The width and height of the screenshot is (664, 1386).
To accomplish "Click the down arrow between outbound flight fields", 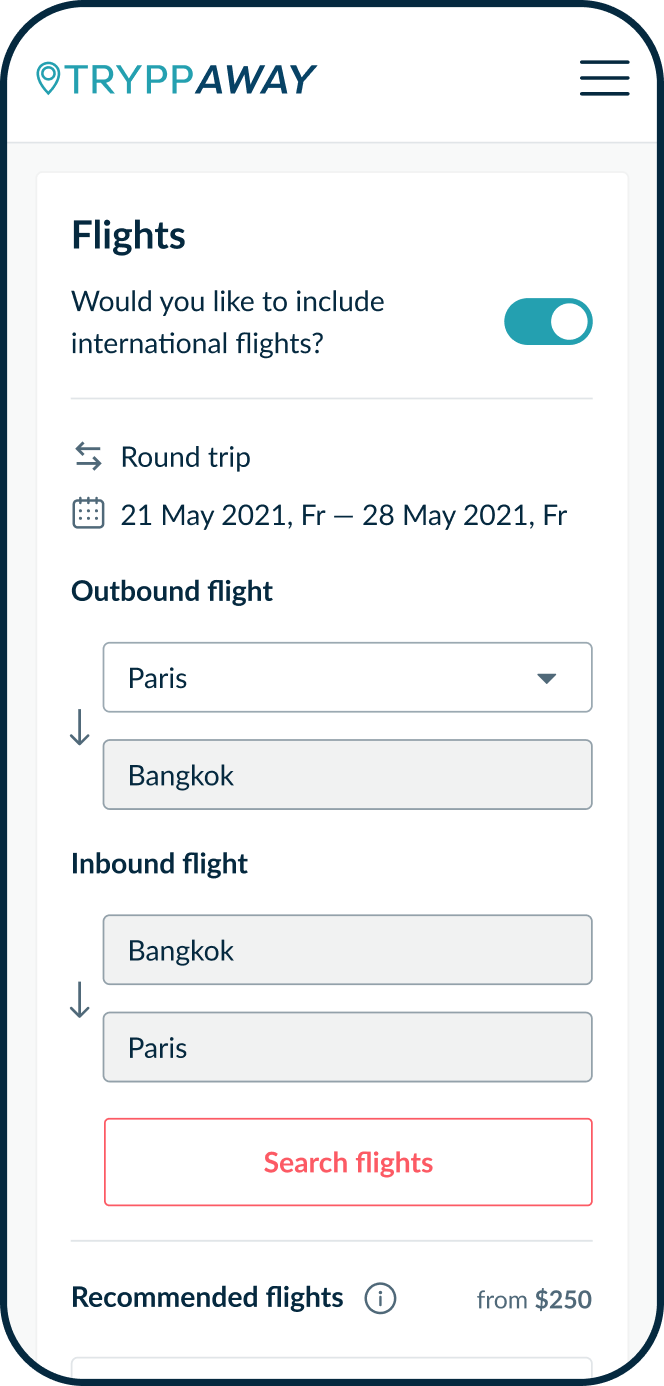I will [x=79, y=727].
